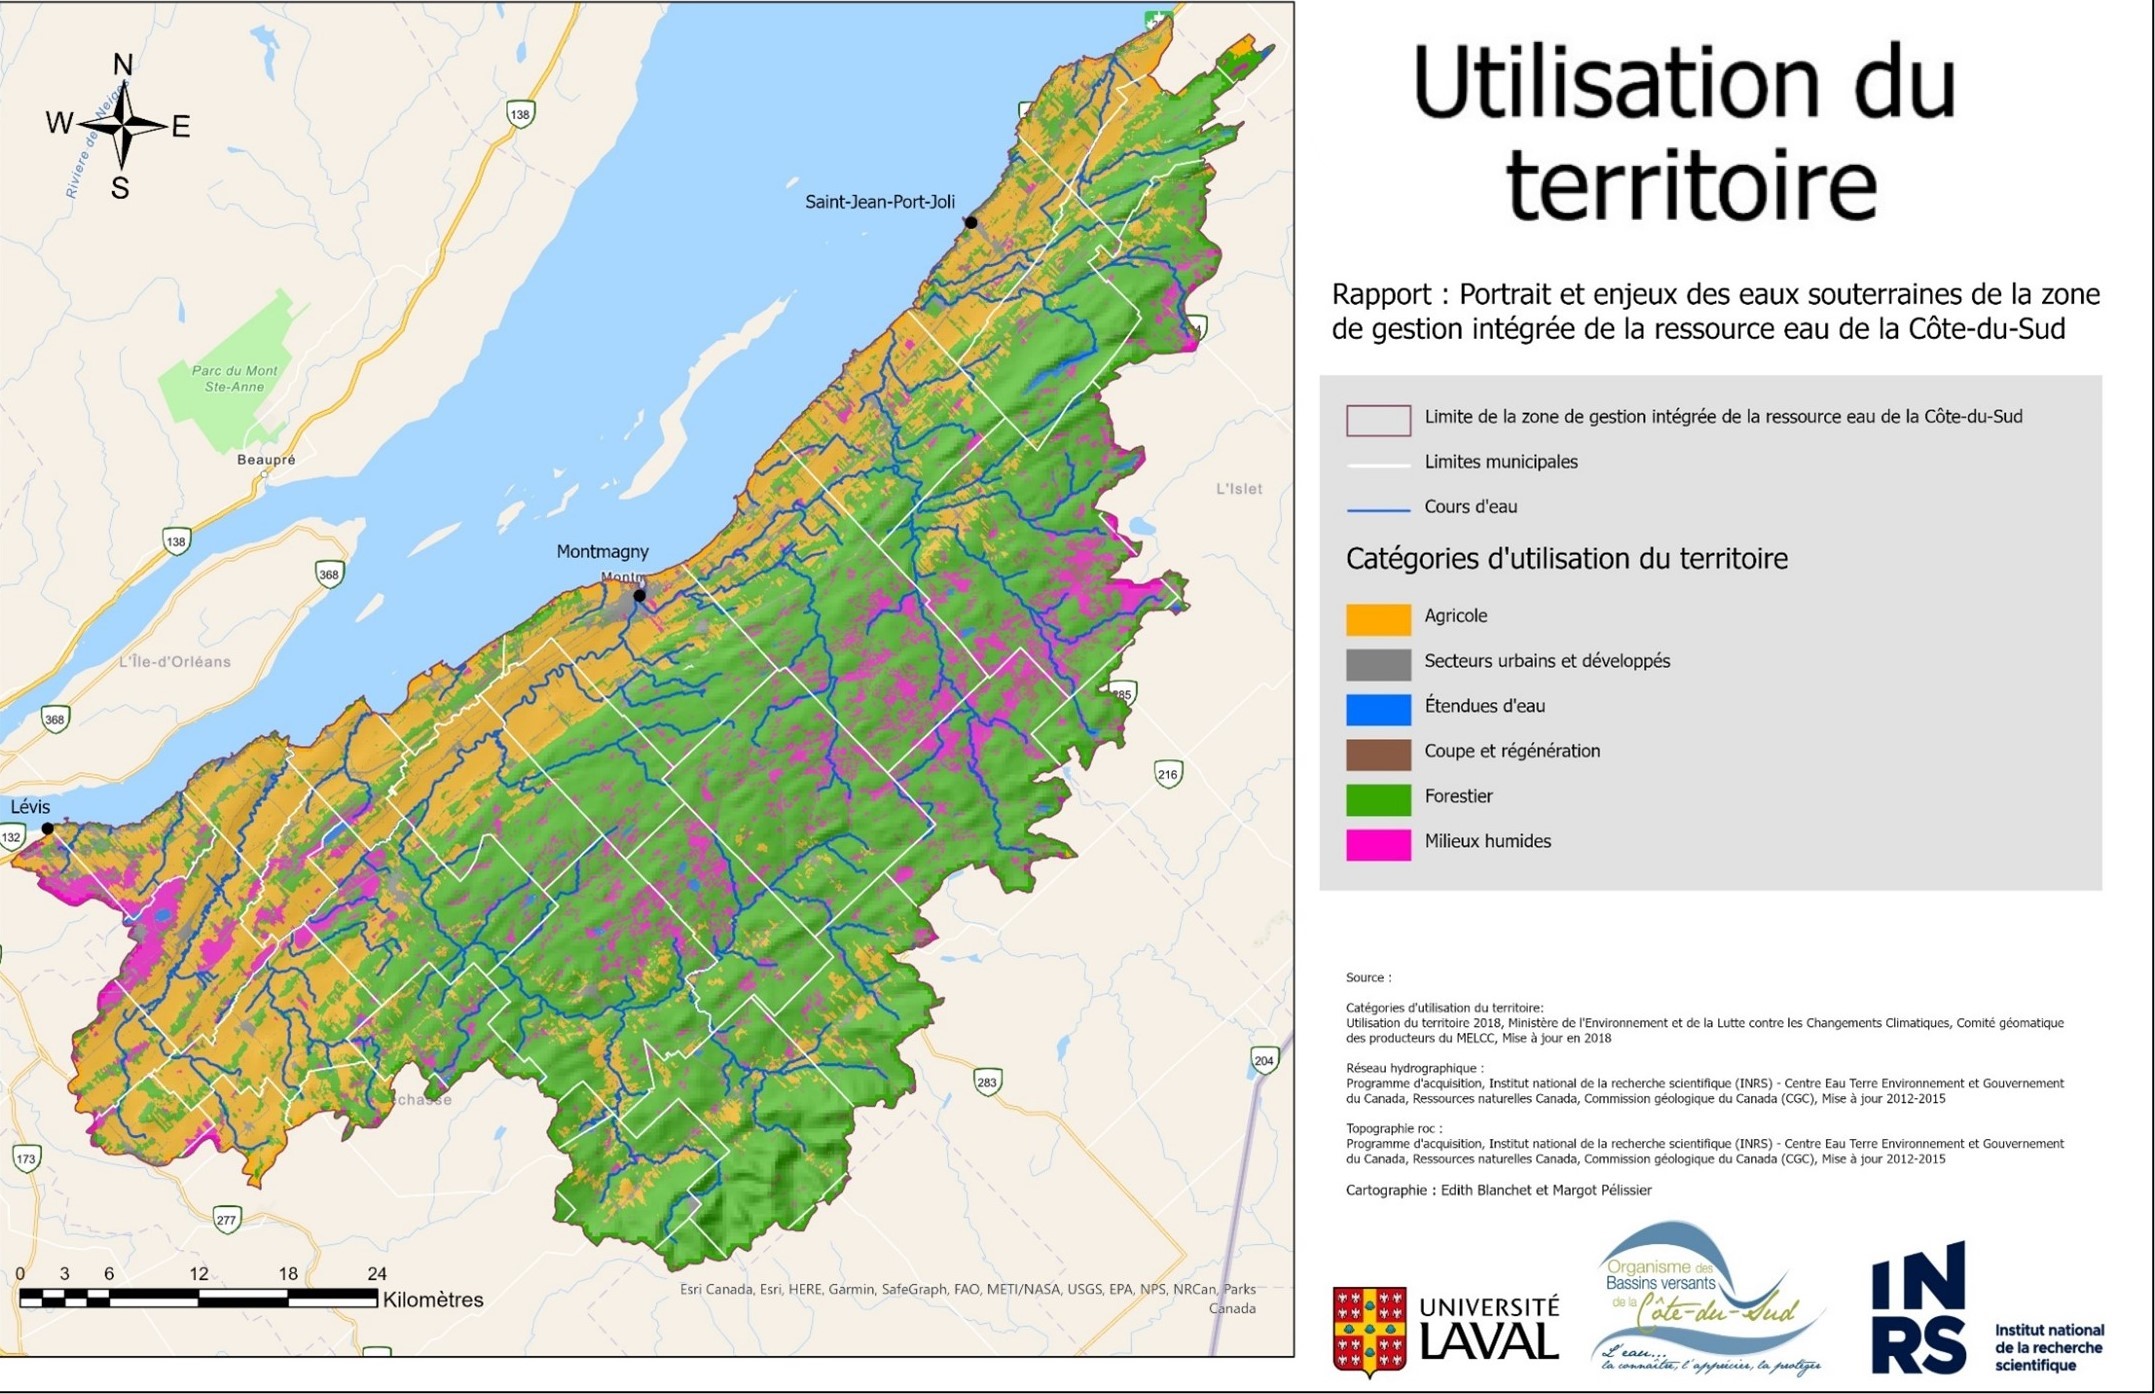
Task: Click the Lévis black dot marker
Action: coord(47,828)
